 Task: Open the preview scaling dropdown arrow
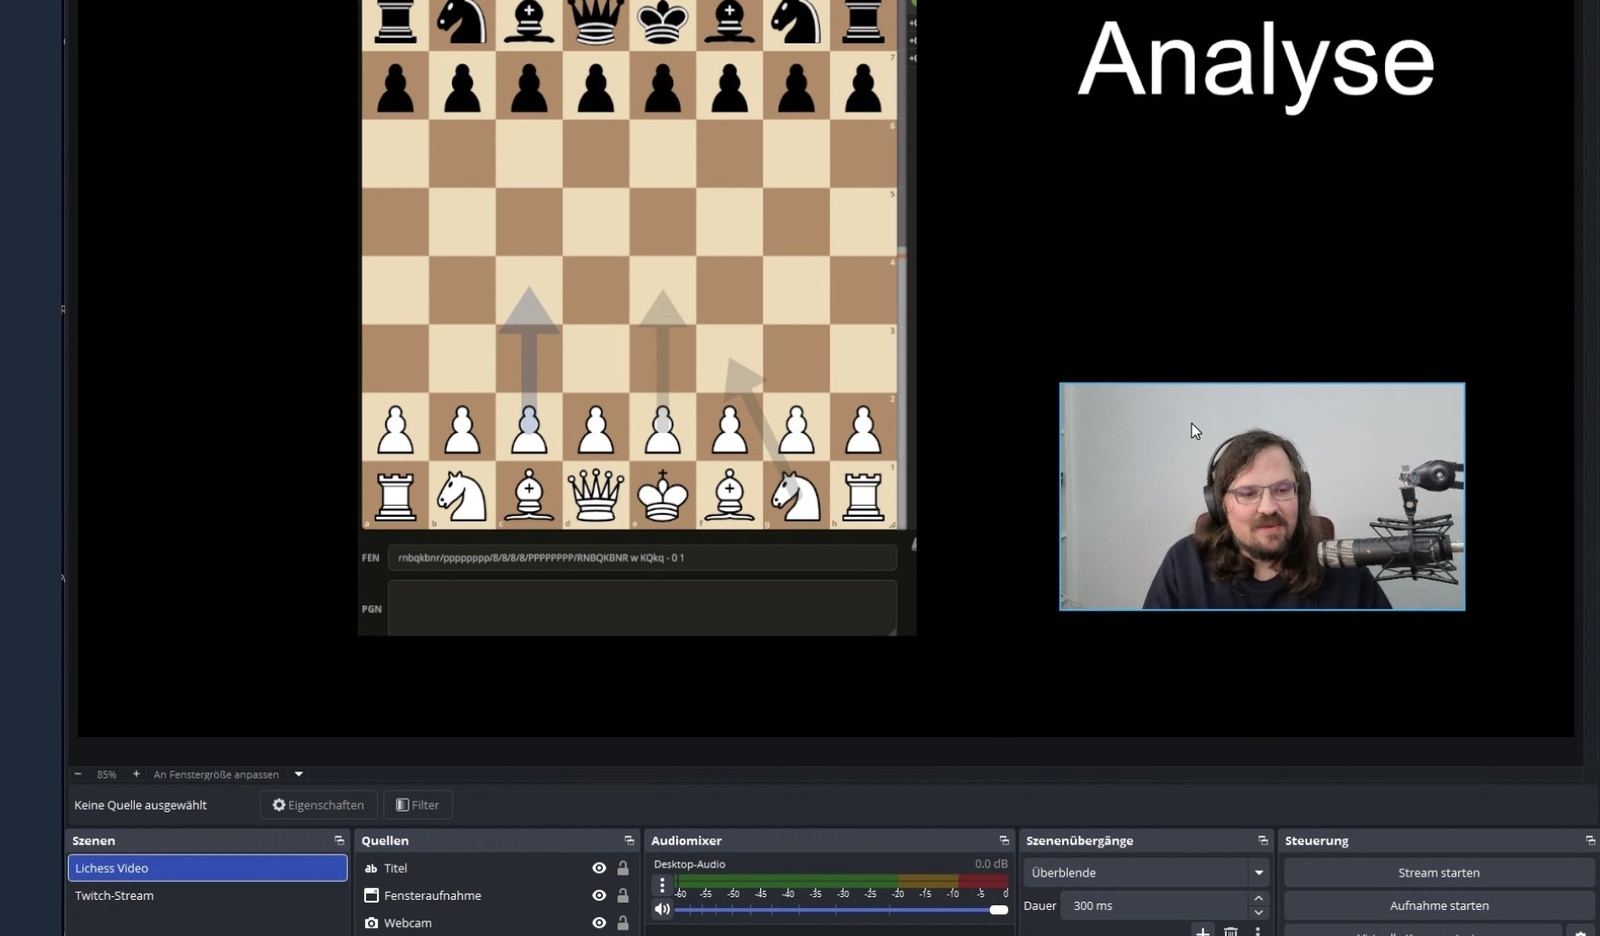(298, 774)
